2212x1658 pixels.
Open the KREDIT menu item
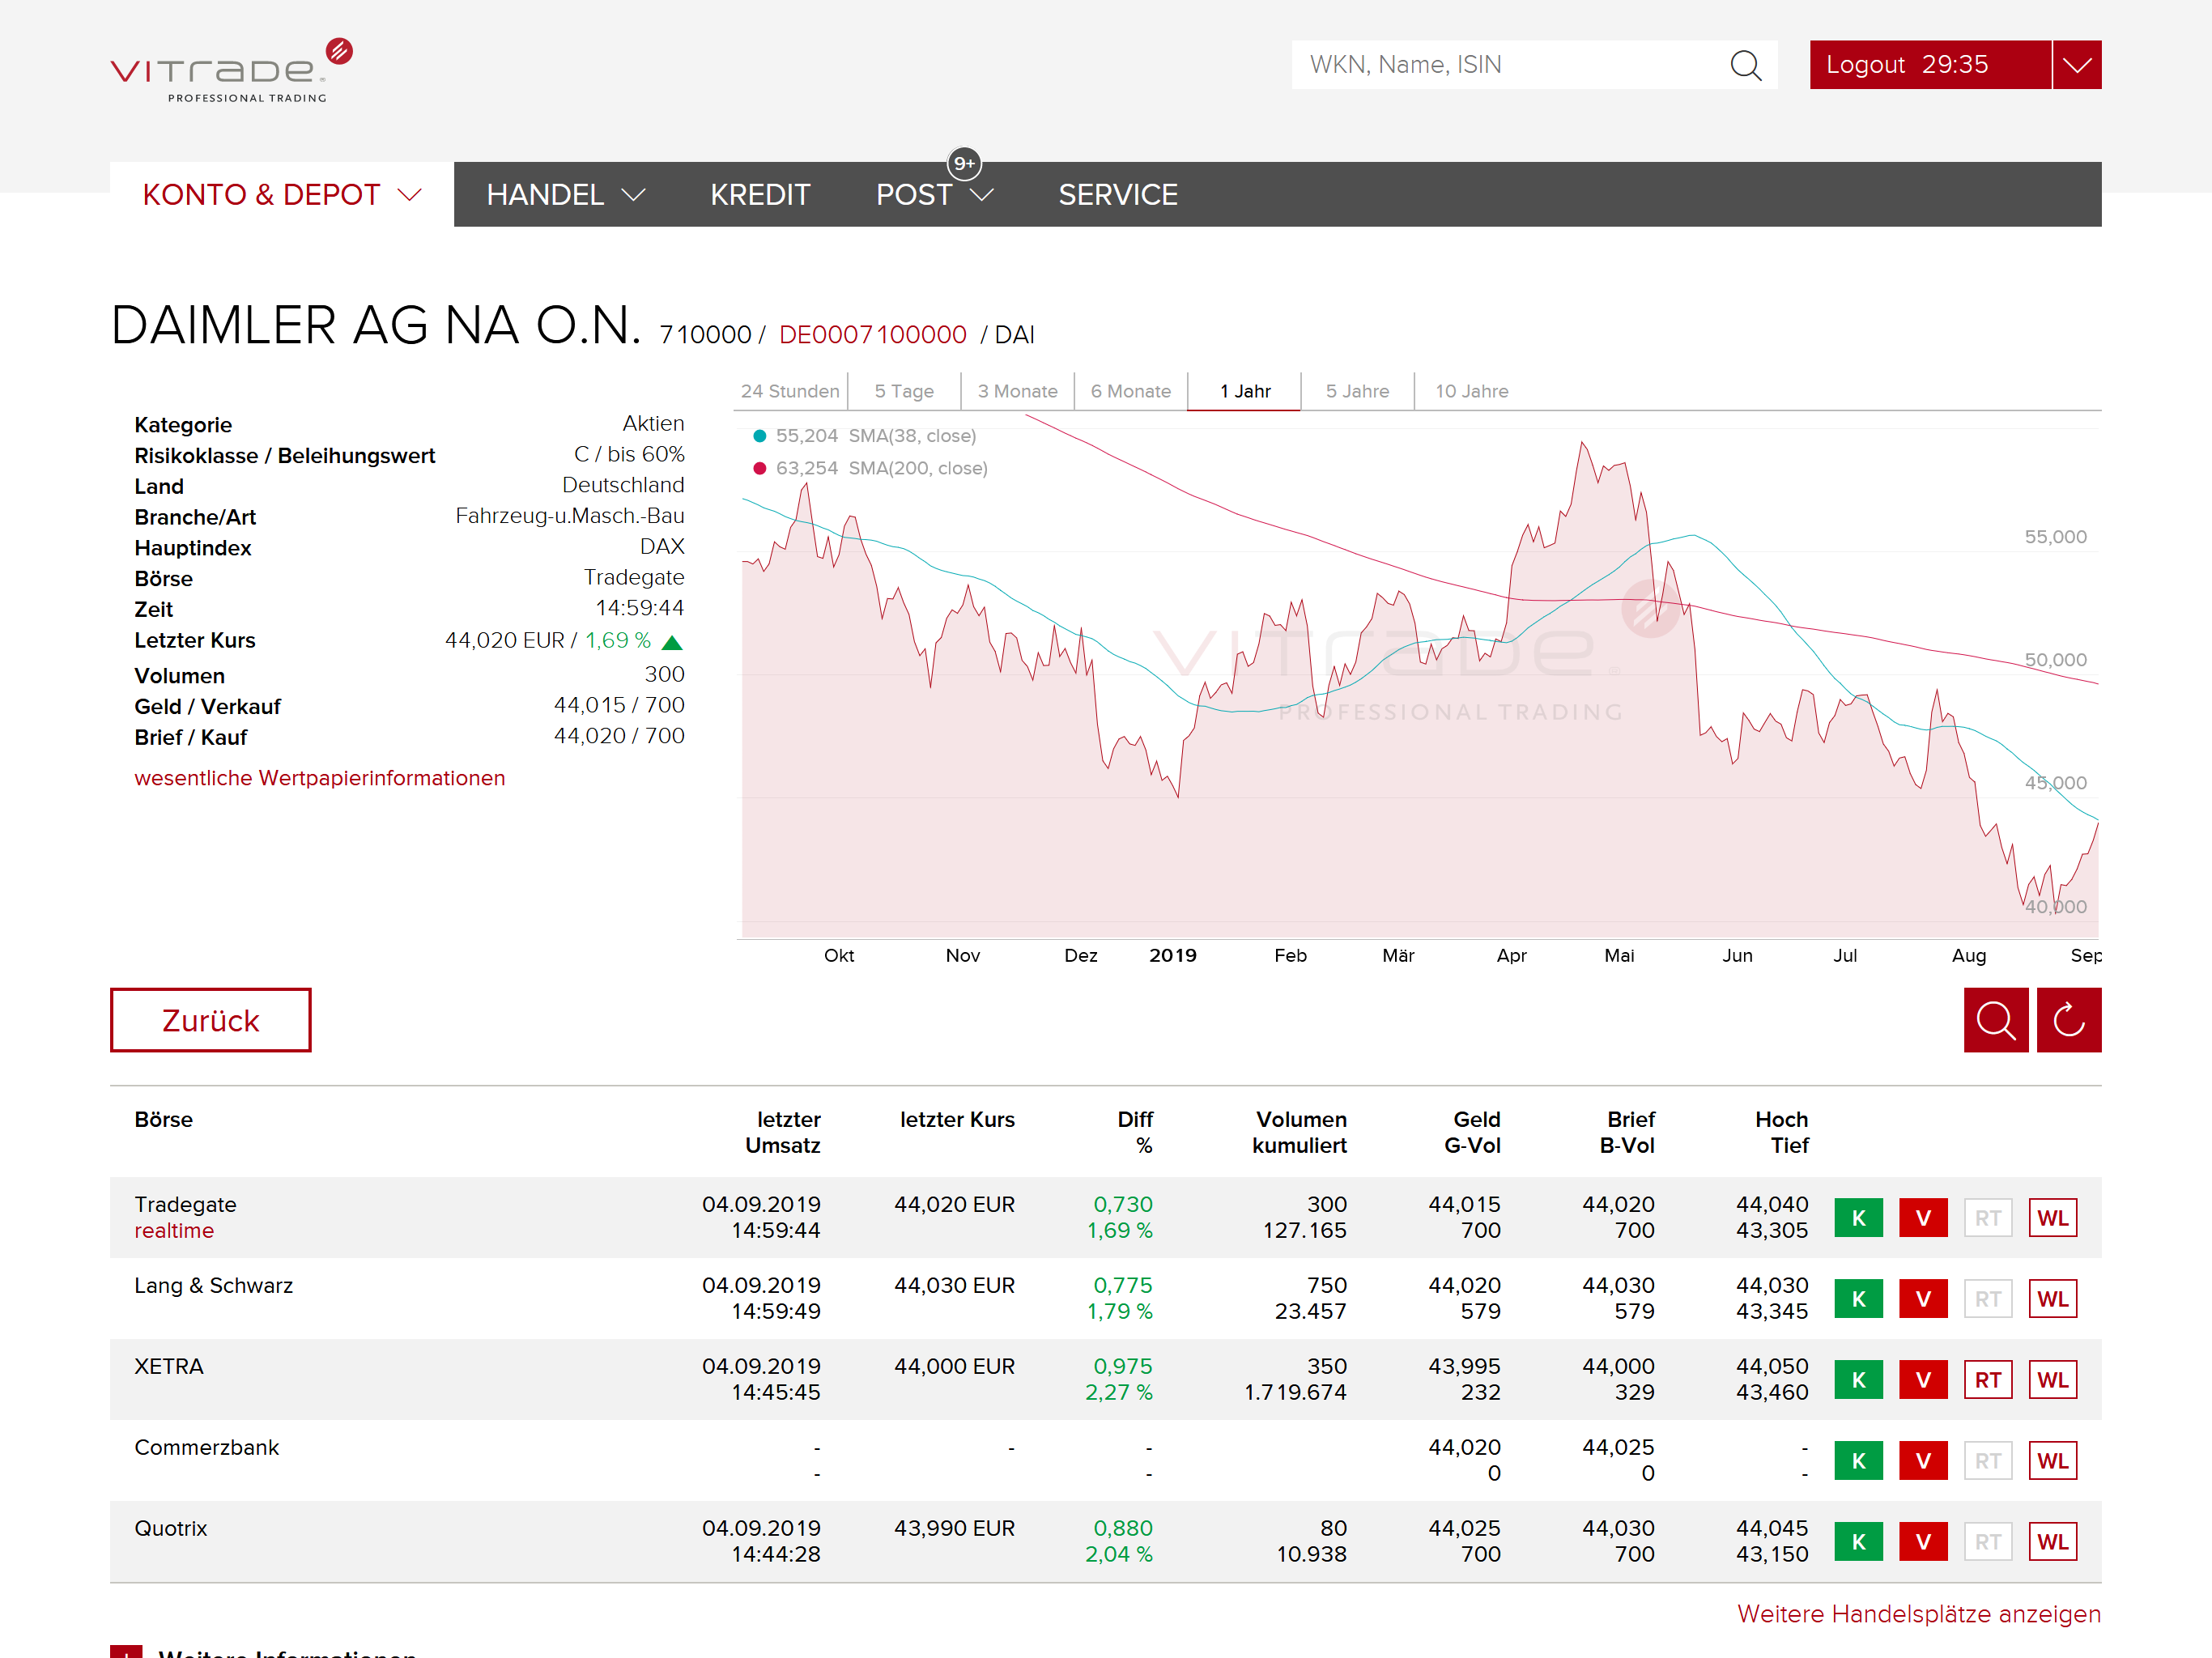[x=760, y=195]
